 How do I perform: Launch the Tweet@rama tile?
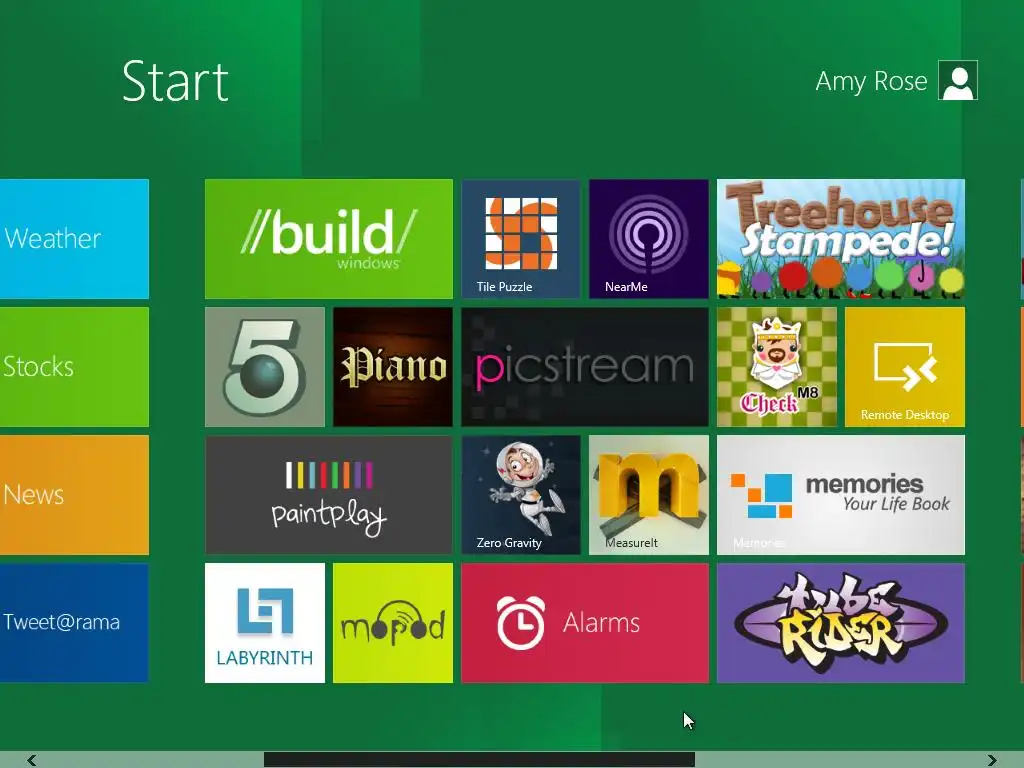tap(74, 623)
